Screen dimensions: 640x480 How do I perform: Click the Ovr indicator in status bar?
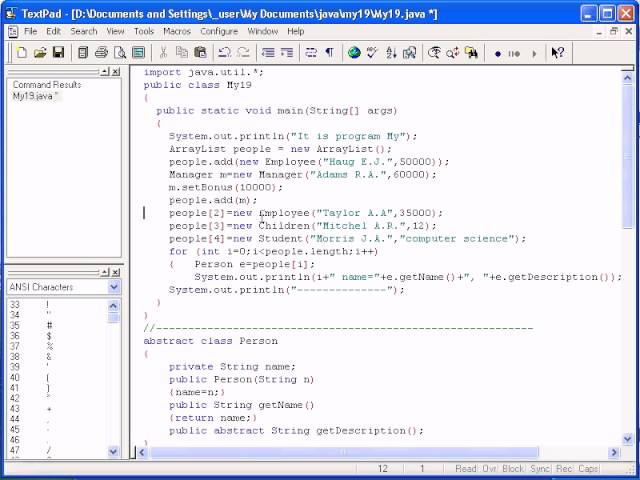pos(489,469)
